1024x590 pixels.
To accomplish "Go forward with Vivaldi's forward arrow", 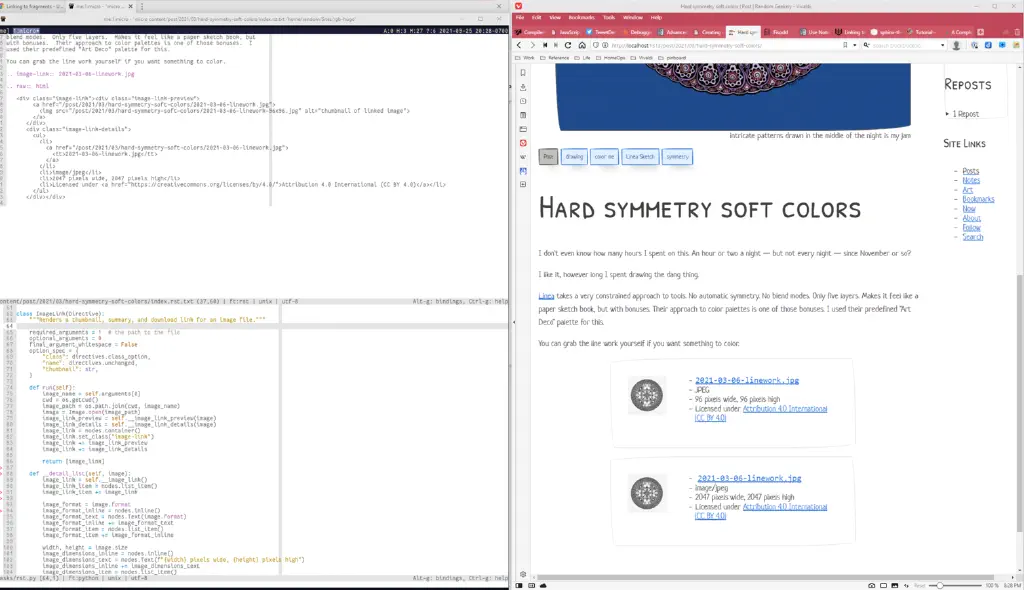I will pos(532,45).
